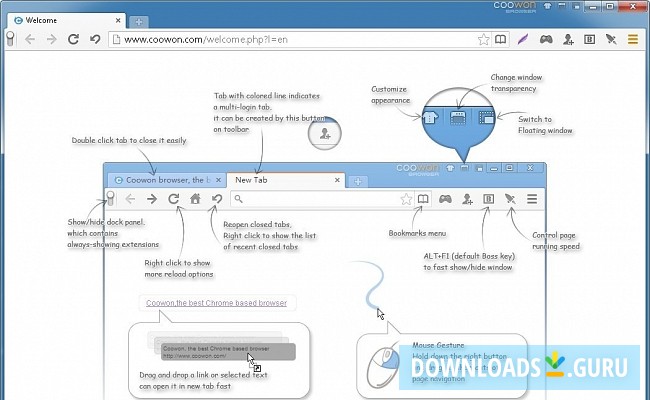Click the text 'Double click tab to close it easily'
This screenshot has height=400, width=650.
coord(129,141)
